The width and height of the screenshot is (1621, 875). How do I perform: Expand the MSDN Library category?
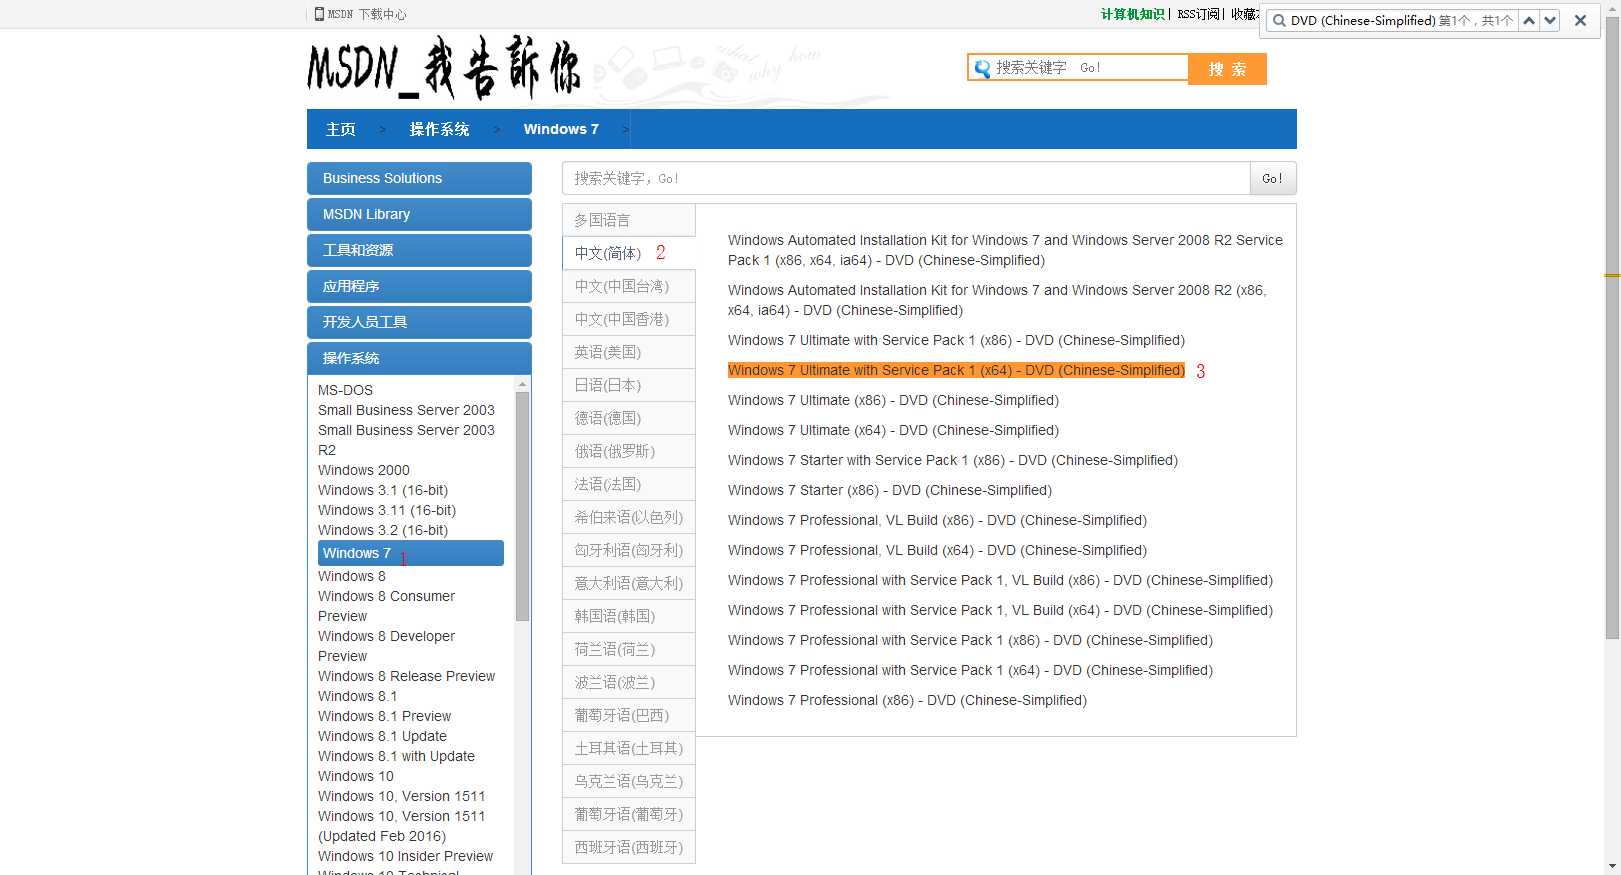click(x=419, y=214)
